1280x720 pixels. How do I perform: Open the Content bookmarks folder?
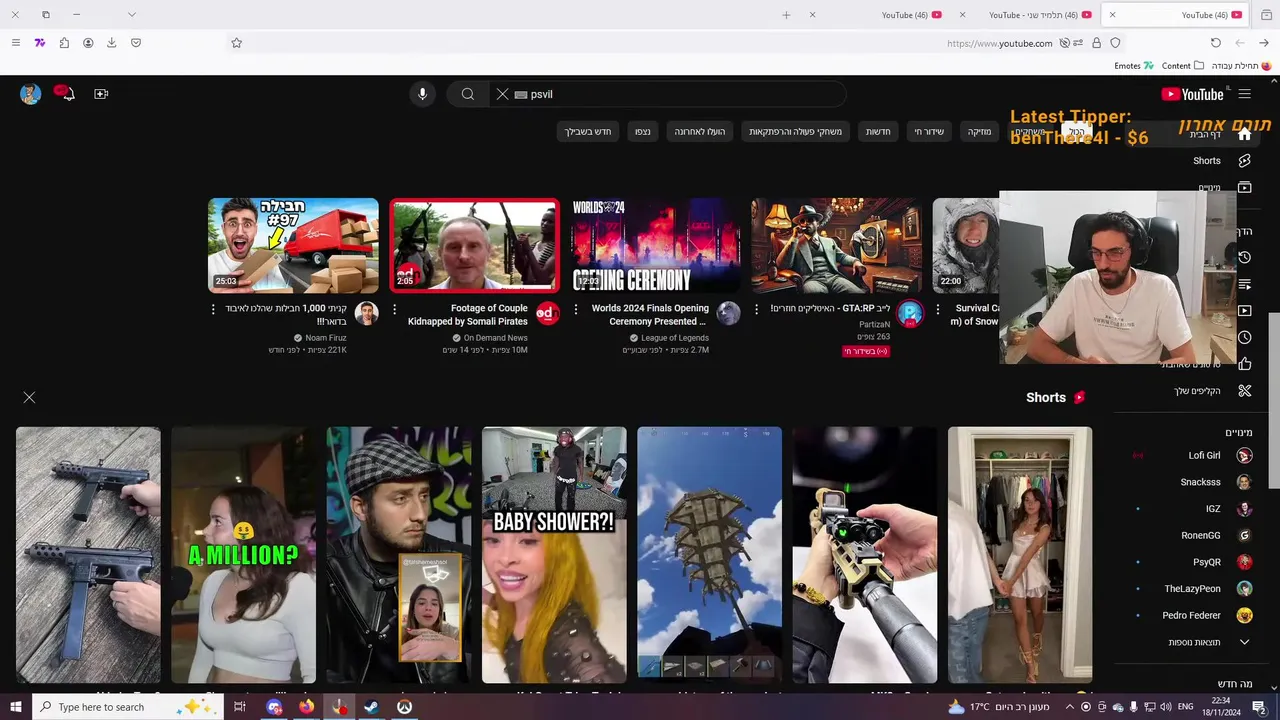1183,66
